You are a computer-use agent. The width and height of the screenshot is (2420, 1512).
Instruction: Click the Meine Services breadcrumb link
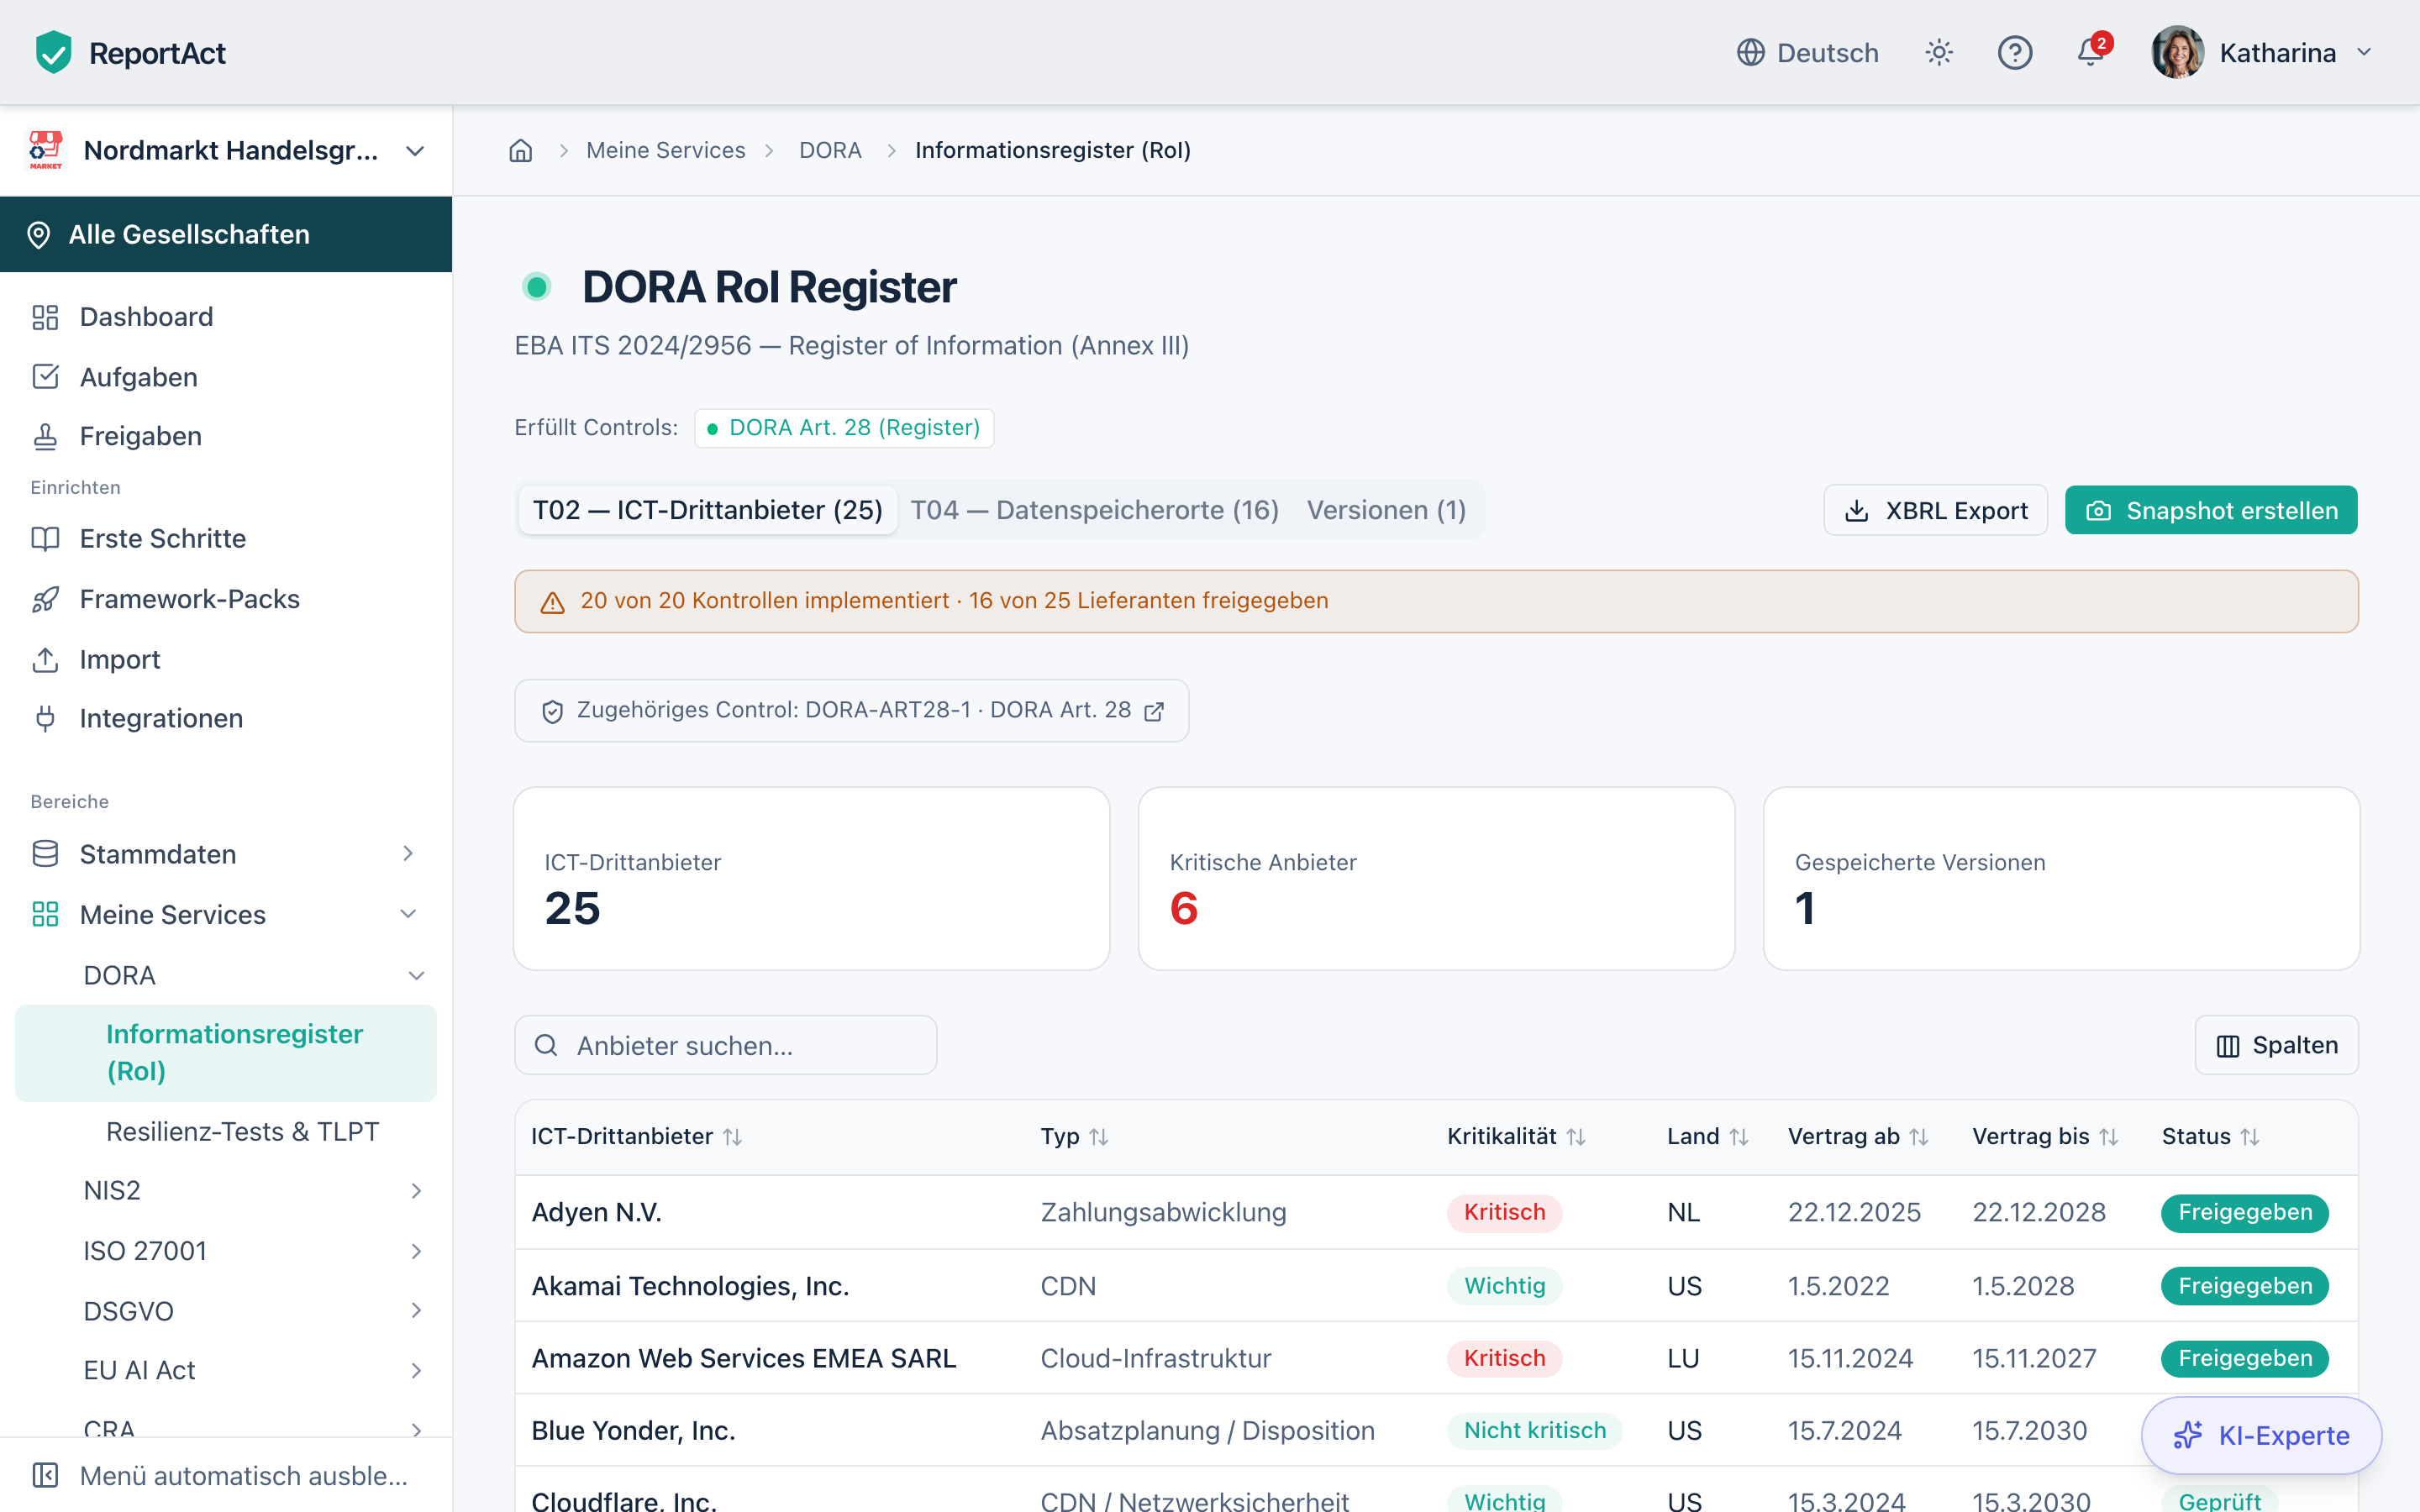click(x=666, y=150)
